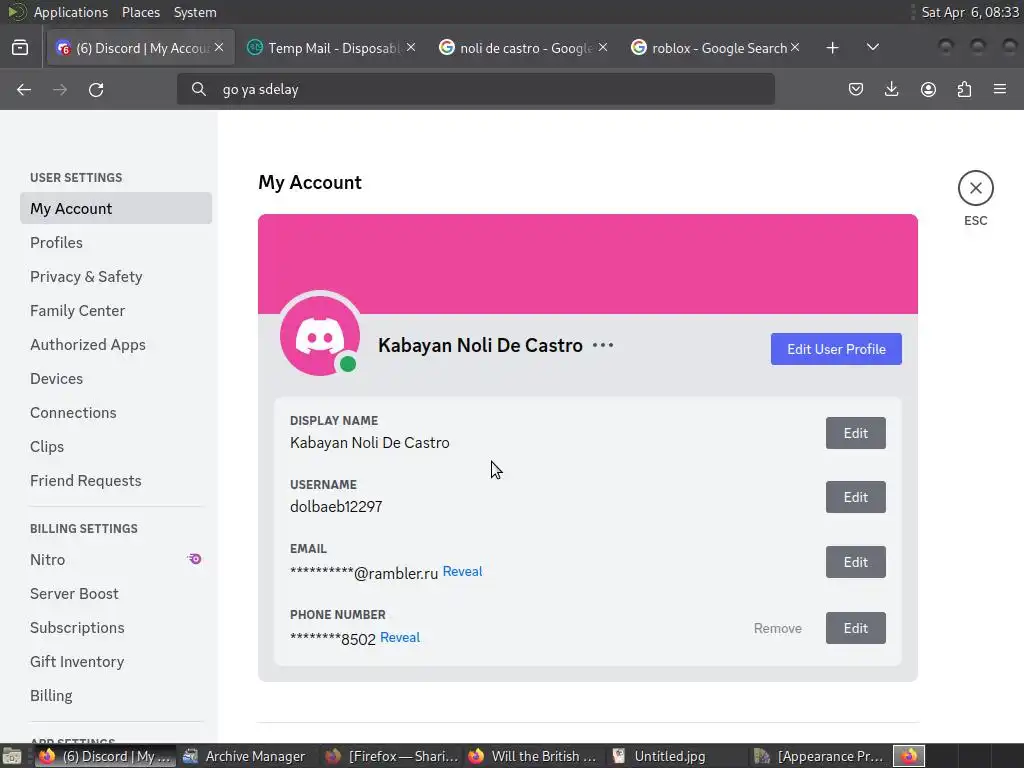Expand the list all tabs chevron

click(x=872, y=47)
